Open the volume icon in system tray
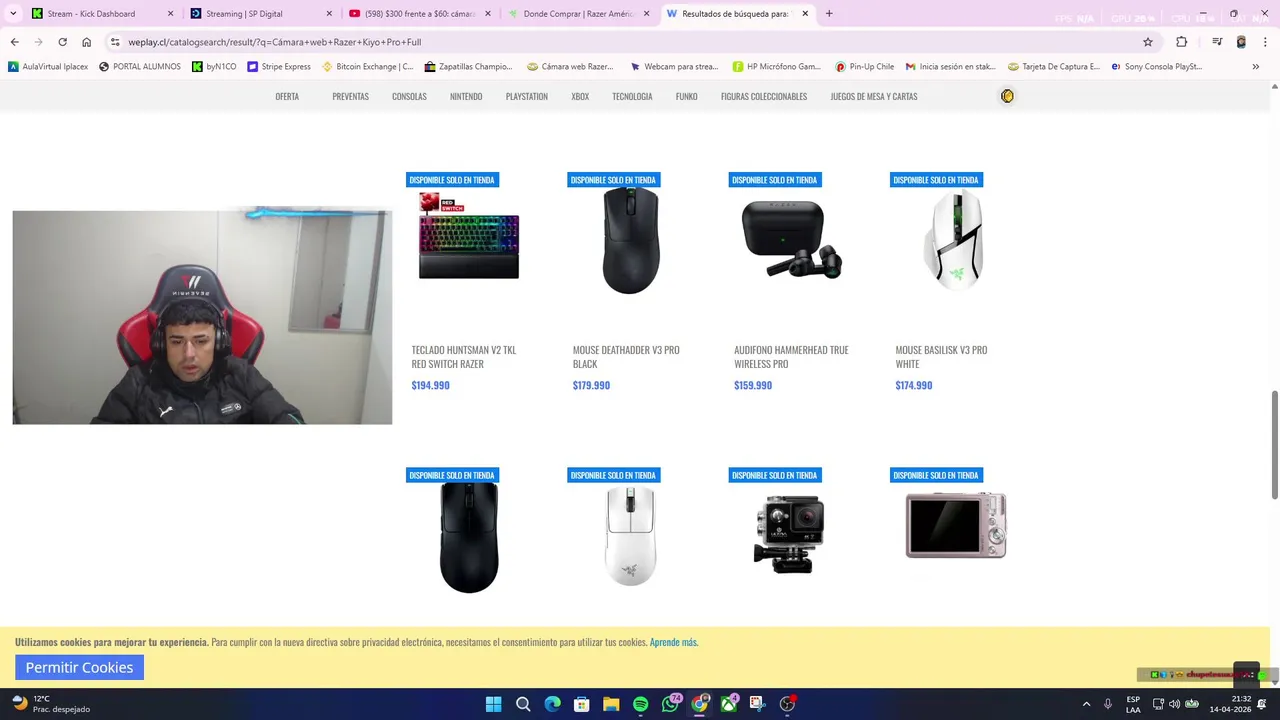Viewport: 1280px width, 720px height. pyautogui.click(x=1174, y=704)
